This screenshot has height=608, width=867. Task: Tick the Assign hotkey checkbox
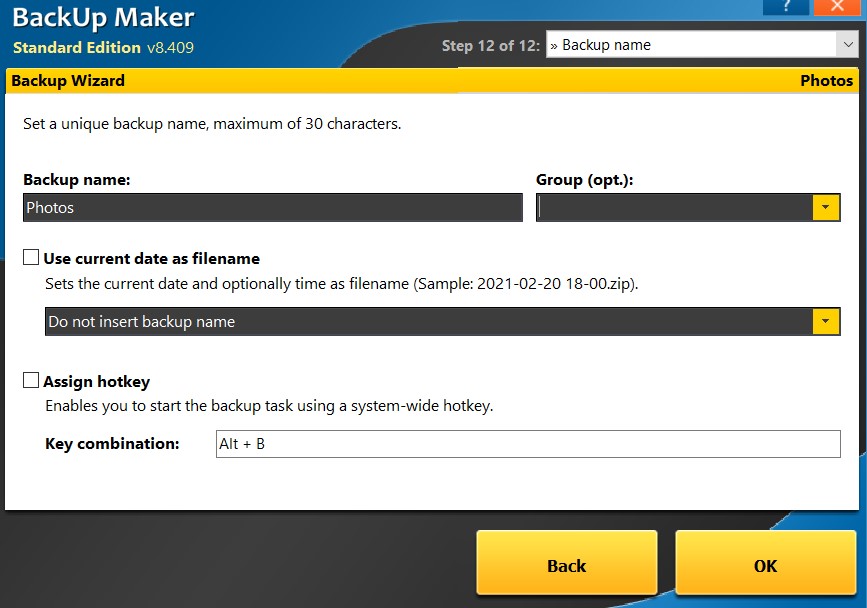(31, 380)
